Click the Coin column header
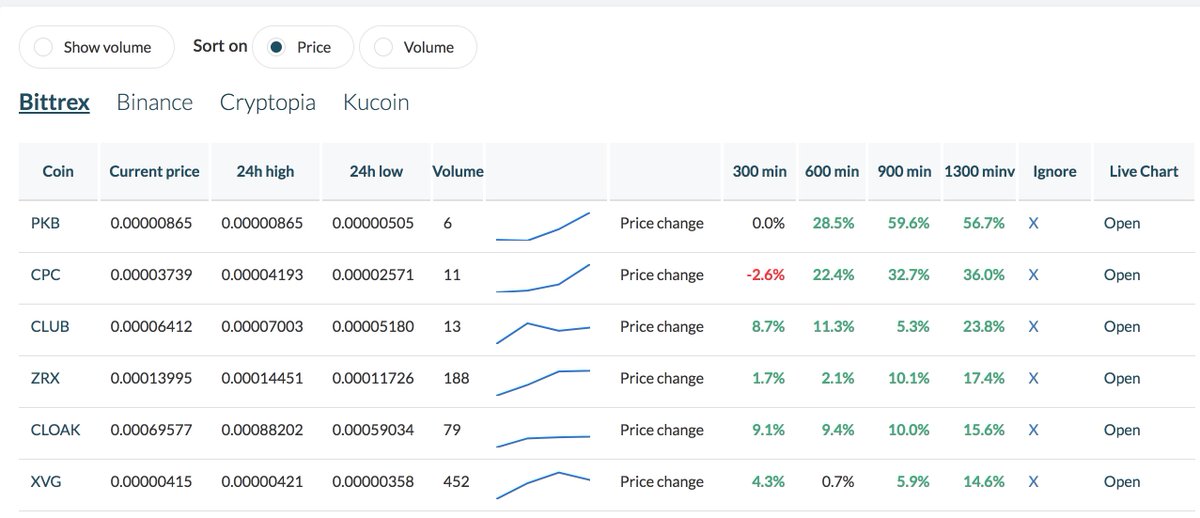Screen dimensions: 1200x518 coord(58,171)
